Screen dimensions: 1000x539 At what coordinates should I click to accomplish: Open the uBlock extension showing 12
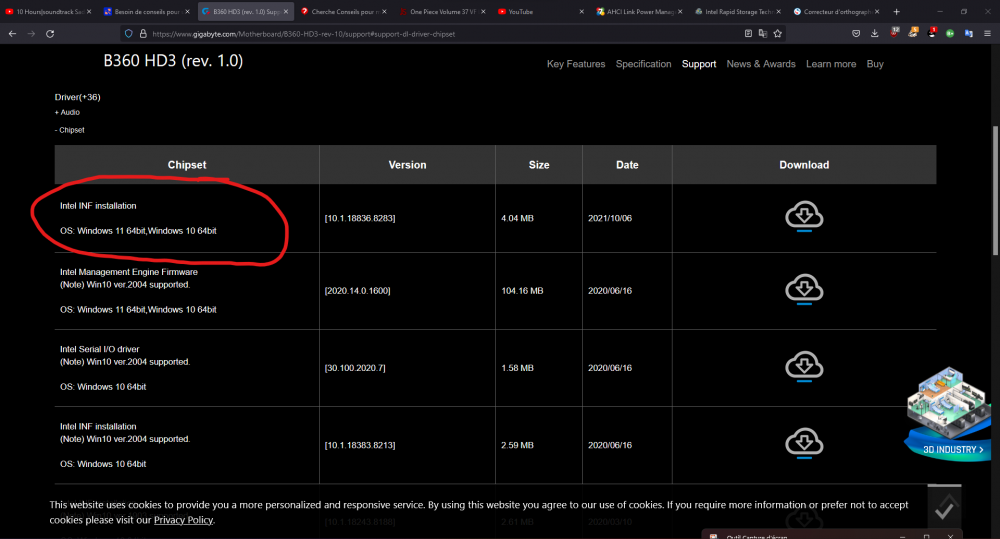click(x=894, y=33)
